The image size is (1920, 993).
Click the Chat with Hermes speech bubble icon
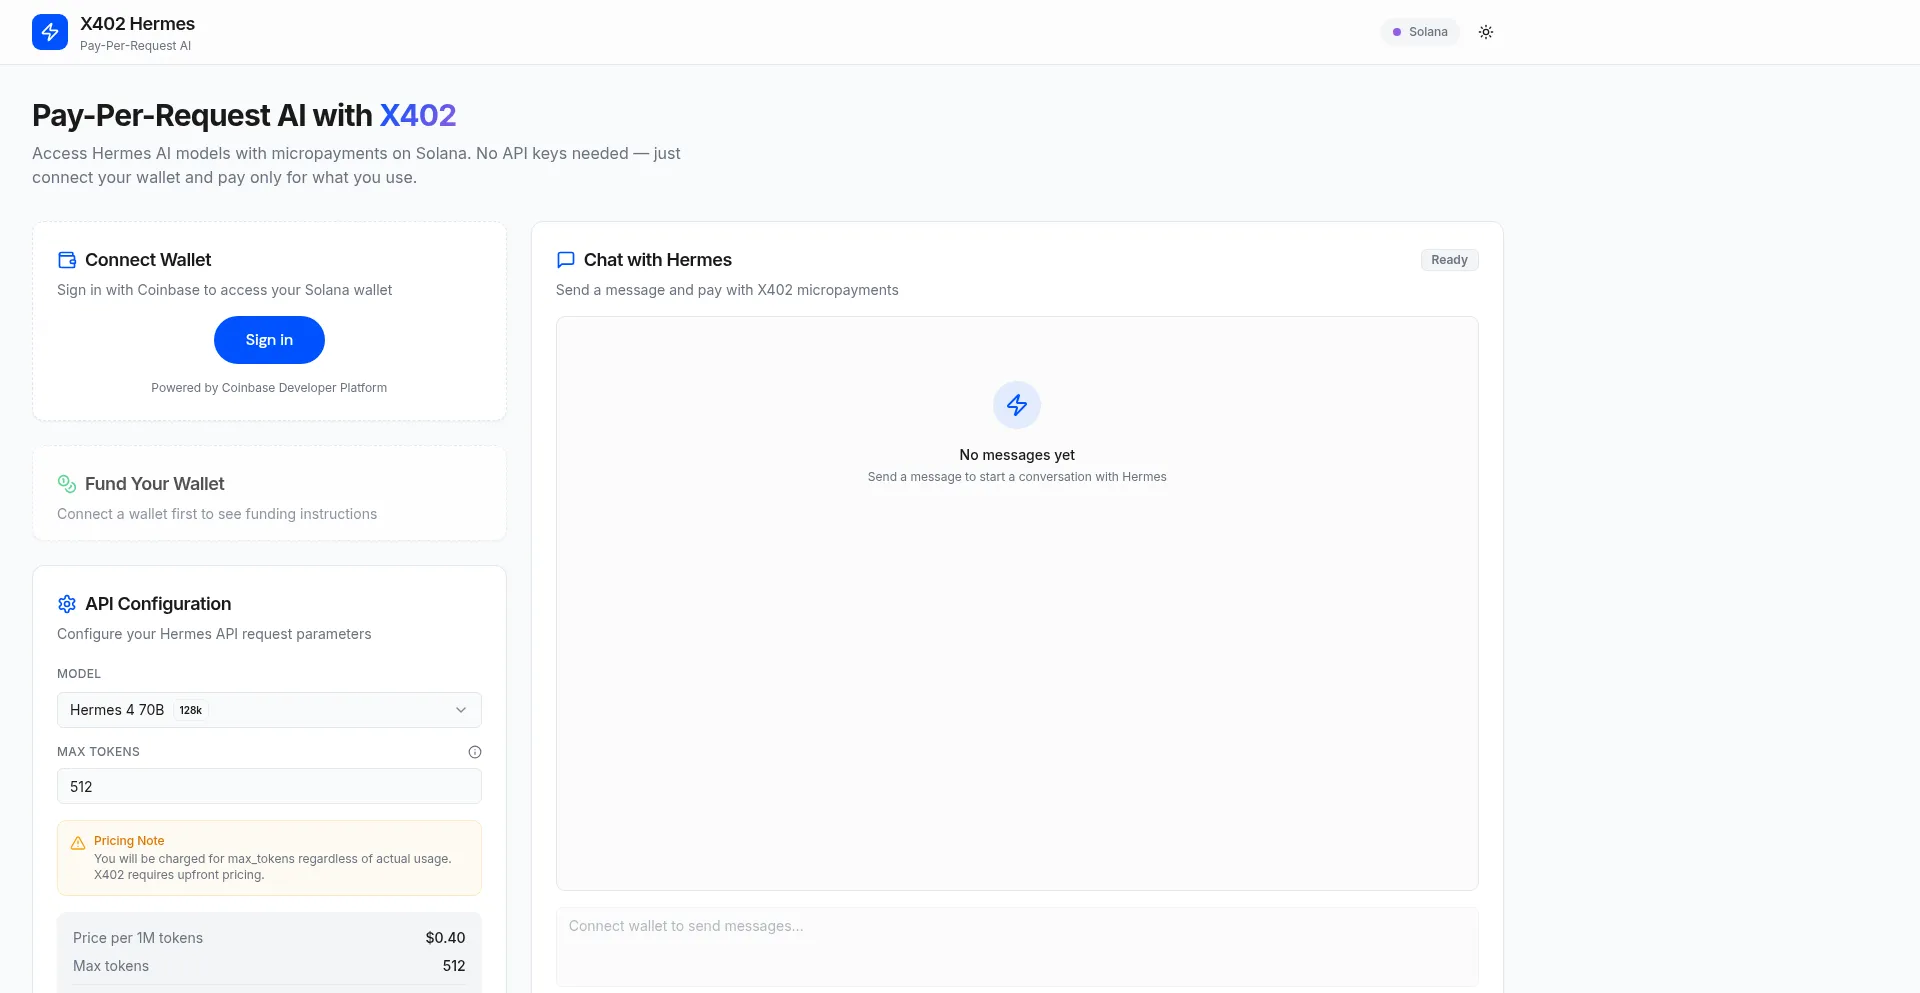click(x=566, y=260)
